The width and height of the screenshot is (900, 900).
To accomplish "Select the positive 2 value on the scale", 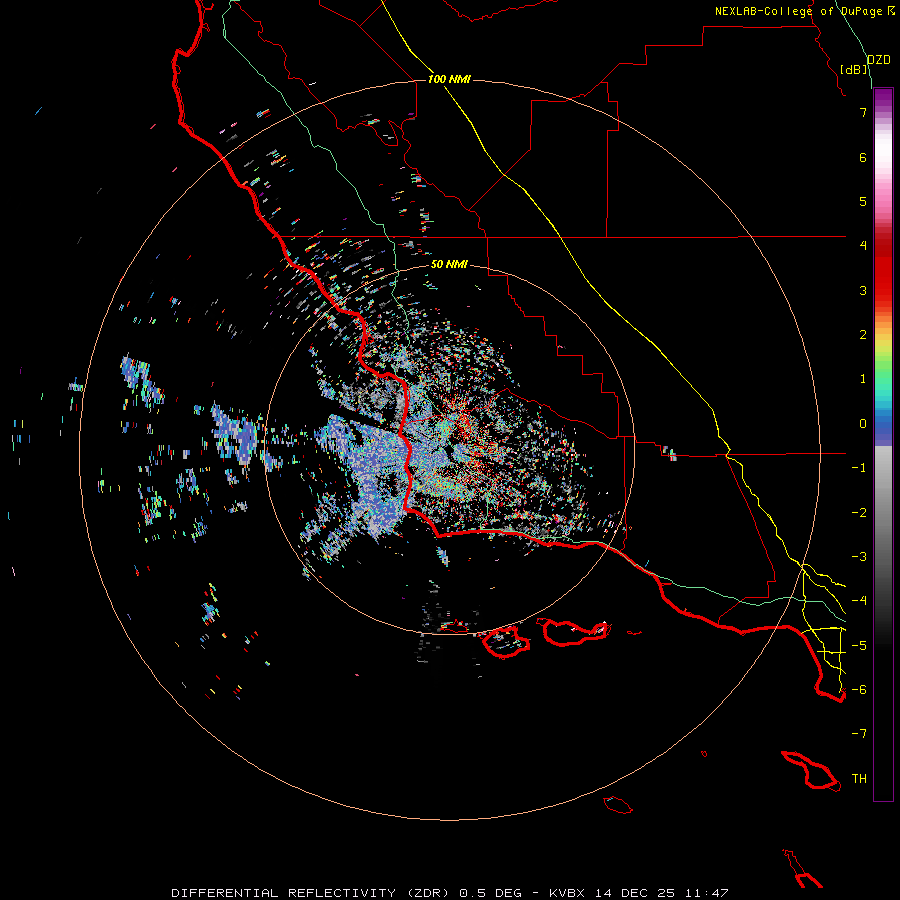I will click(x=863, y=335).
